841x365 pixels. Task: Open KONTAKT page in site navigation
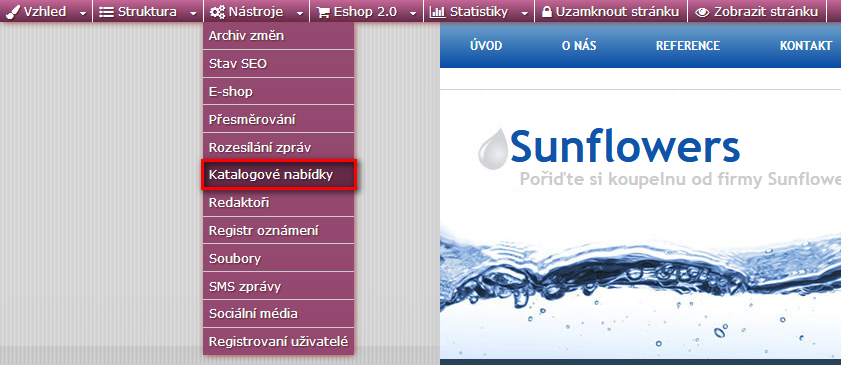(806, 46)
